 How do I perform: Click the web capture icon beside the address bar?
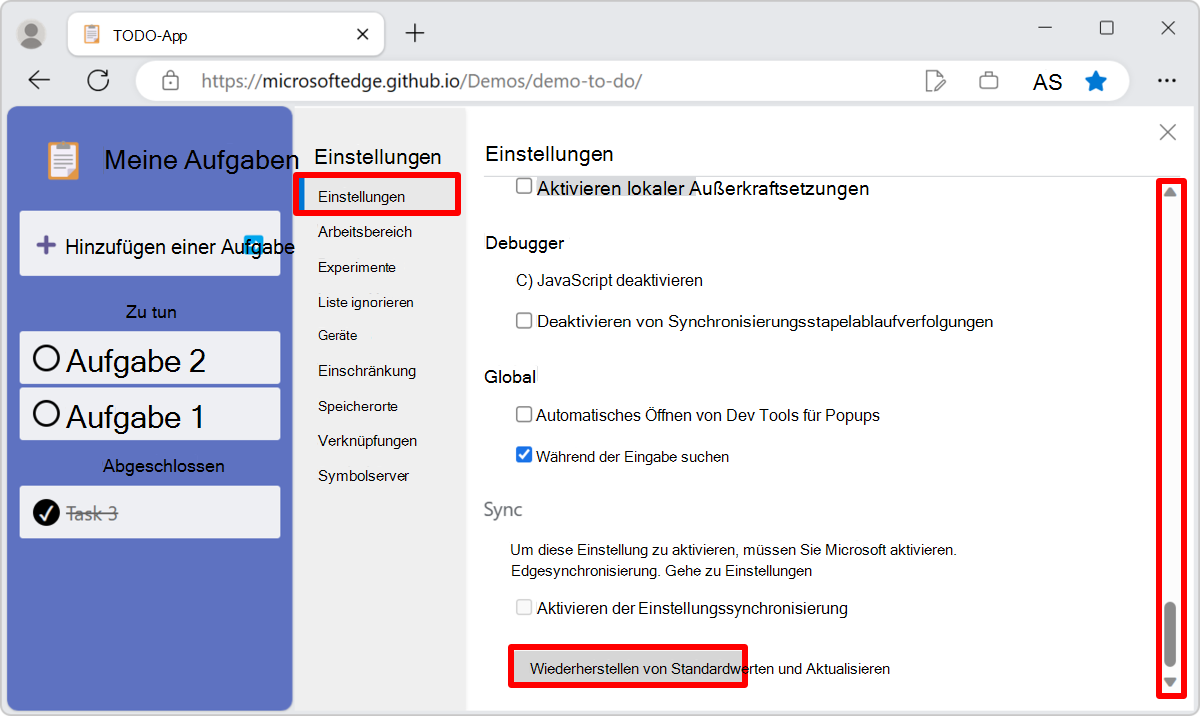point(936,81)
